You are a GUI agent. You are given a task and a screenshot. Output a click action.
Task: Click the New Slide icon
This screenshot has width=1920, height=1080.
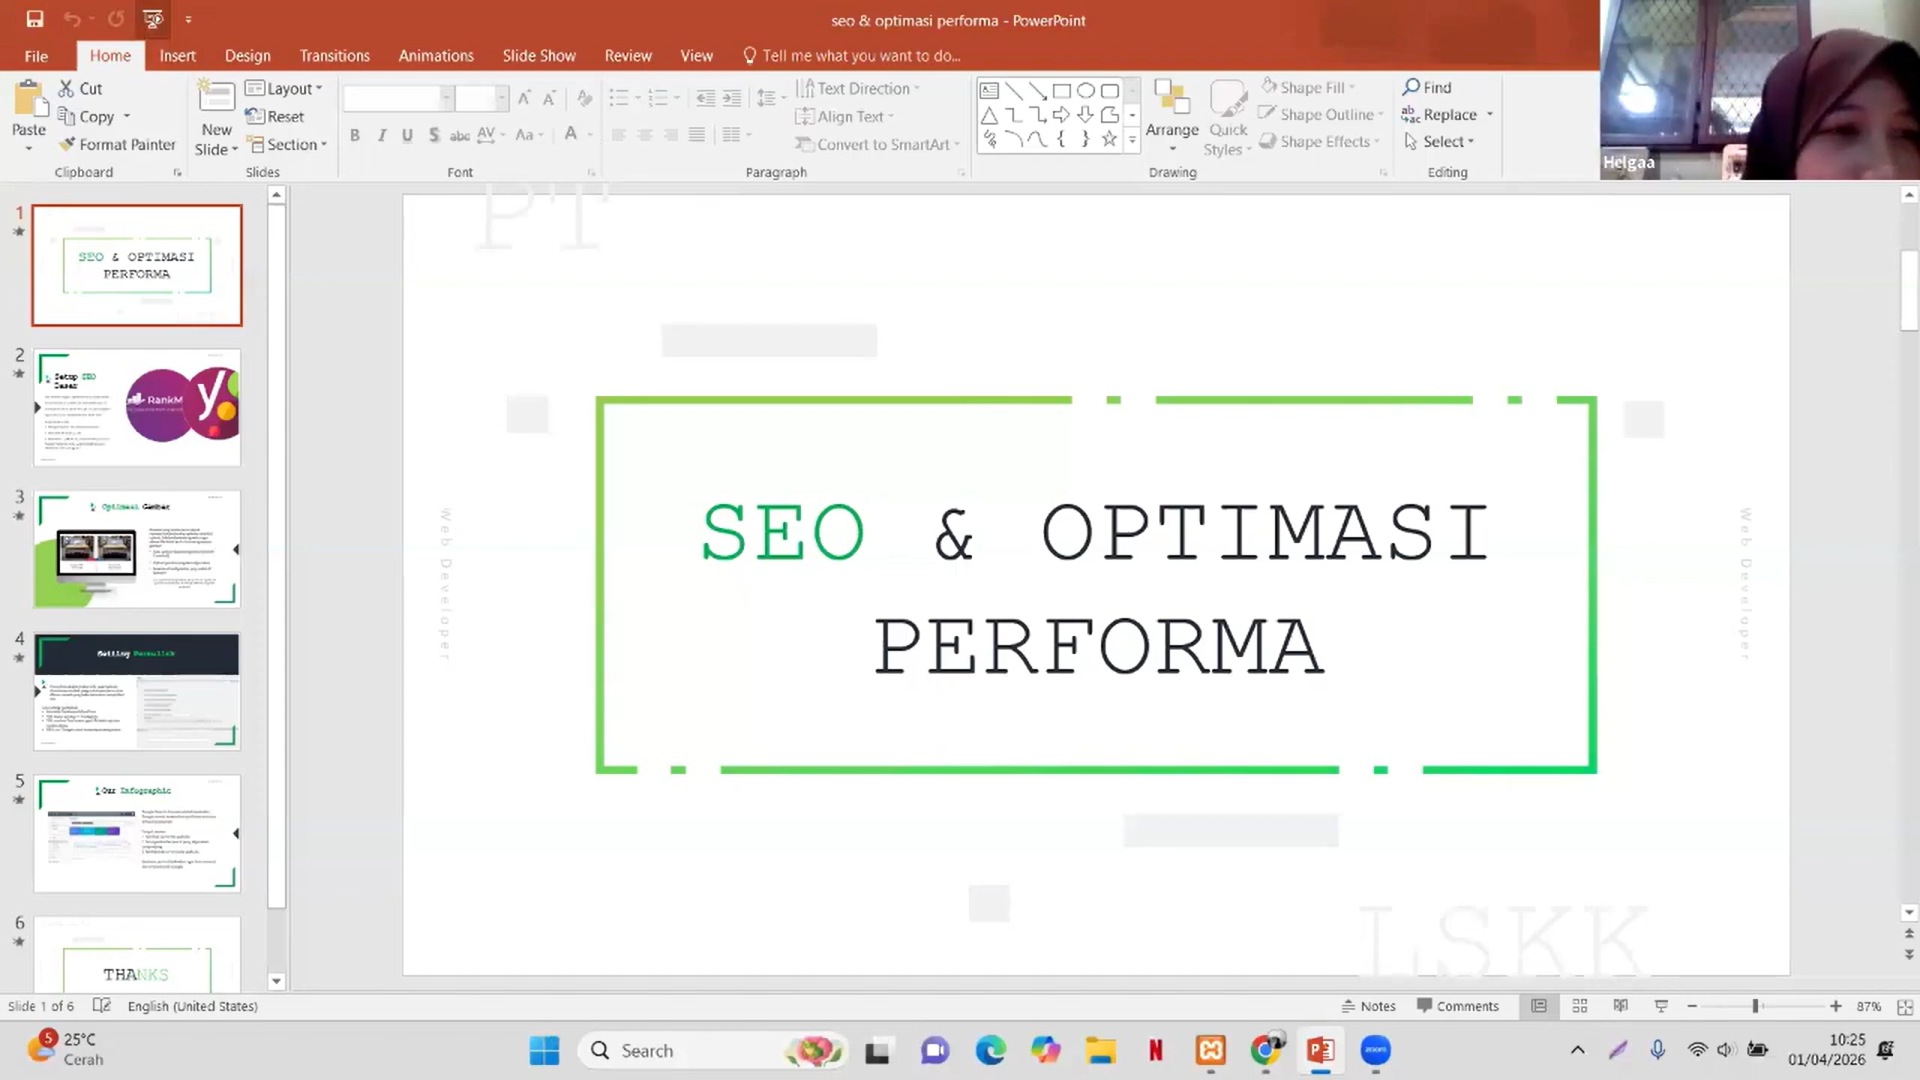click(216, 98)
